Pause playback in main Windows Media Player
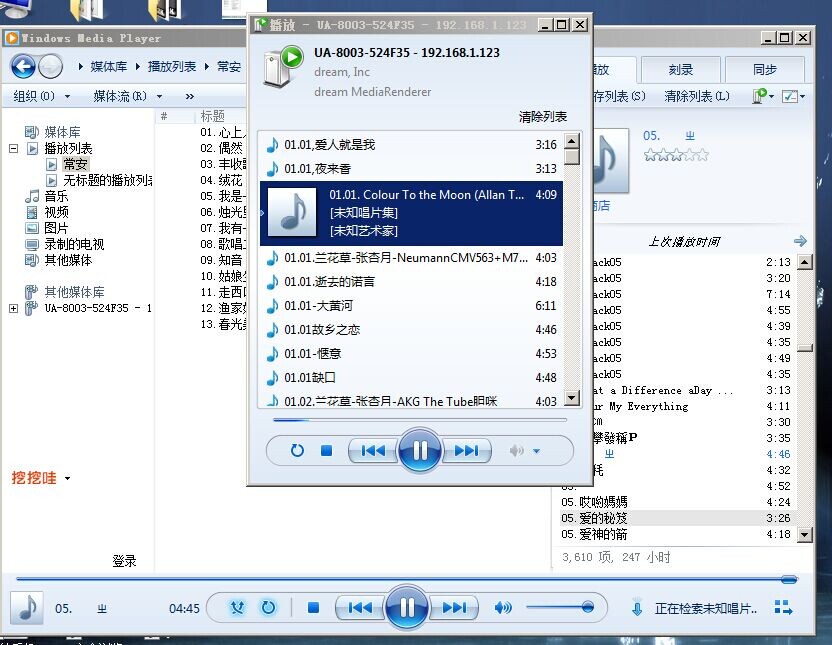Screen dimensions: 832x645 tap(407, 607)
